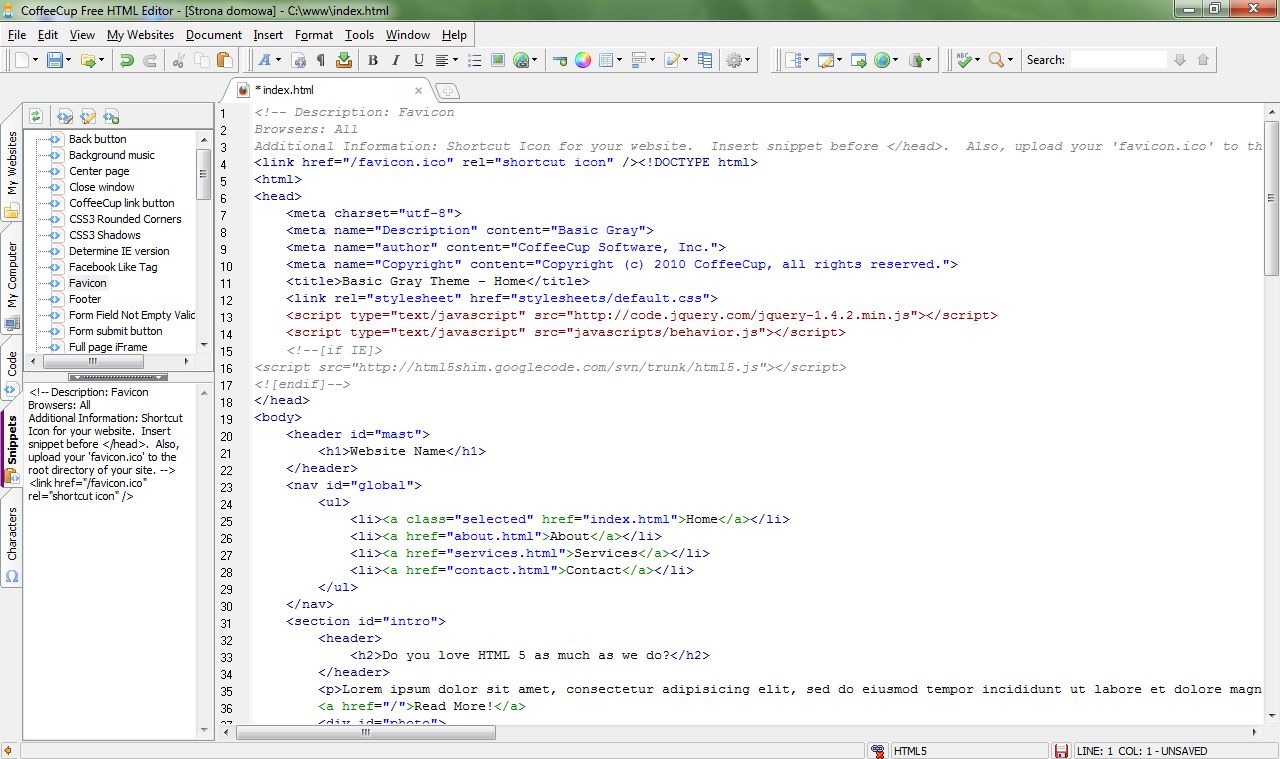
Task: Open the File menu
Action: point(17,34)
